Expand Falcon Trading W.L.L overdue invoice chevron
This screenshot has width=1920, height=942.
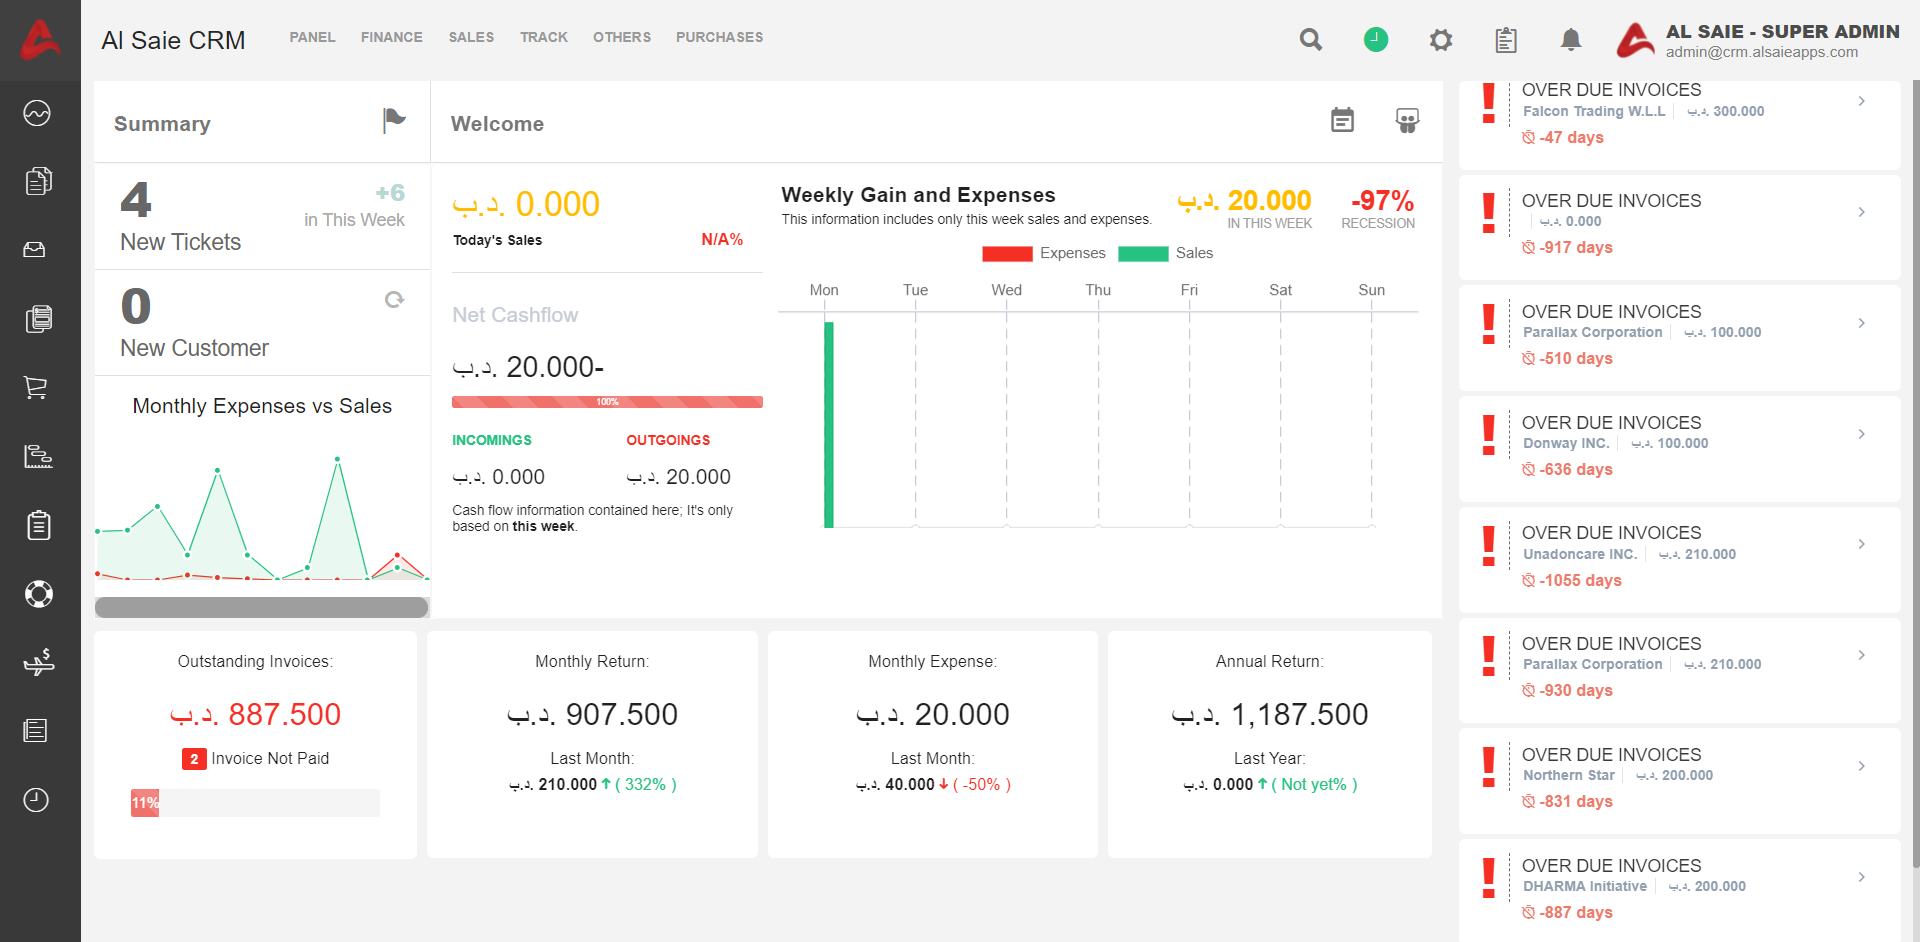1861,101
